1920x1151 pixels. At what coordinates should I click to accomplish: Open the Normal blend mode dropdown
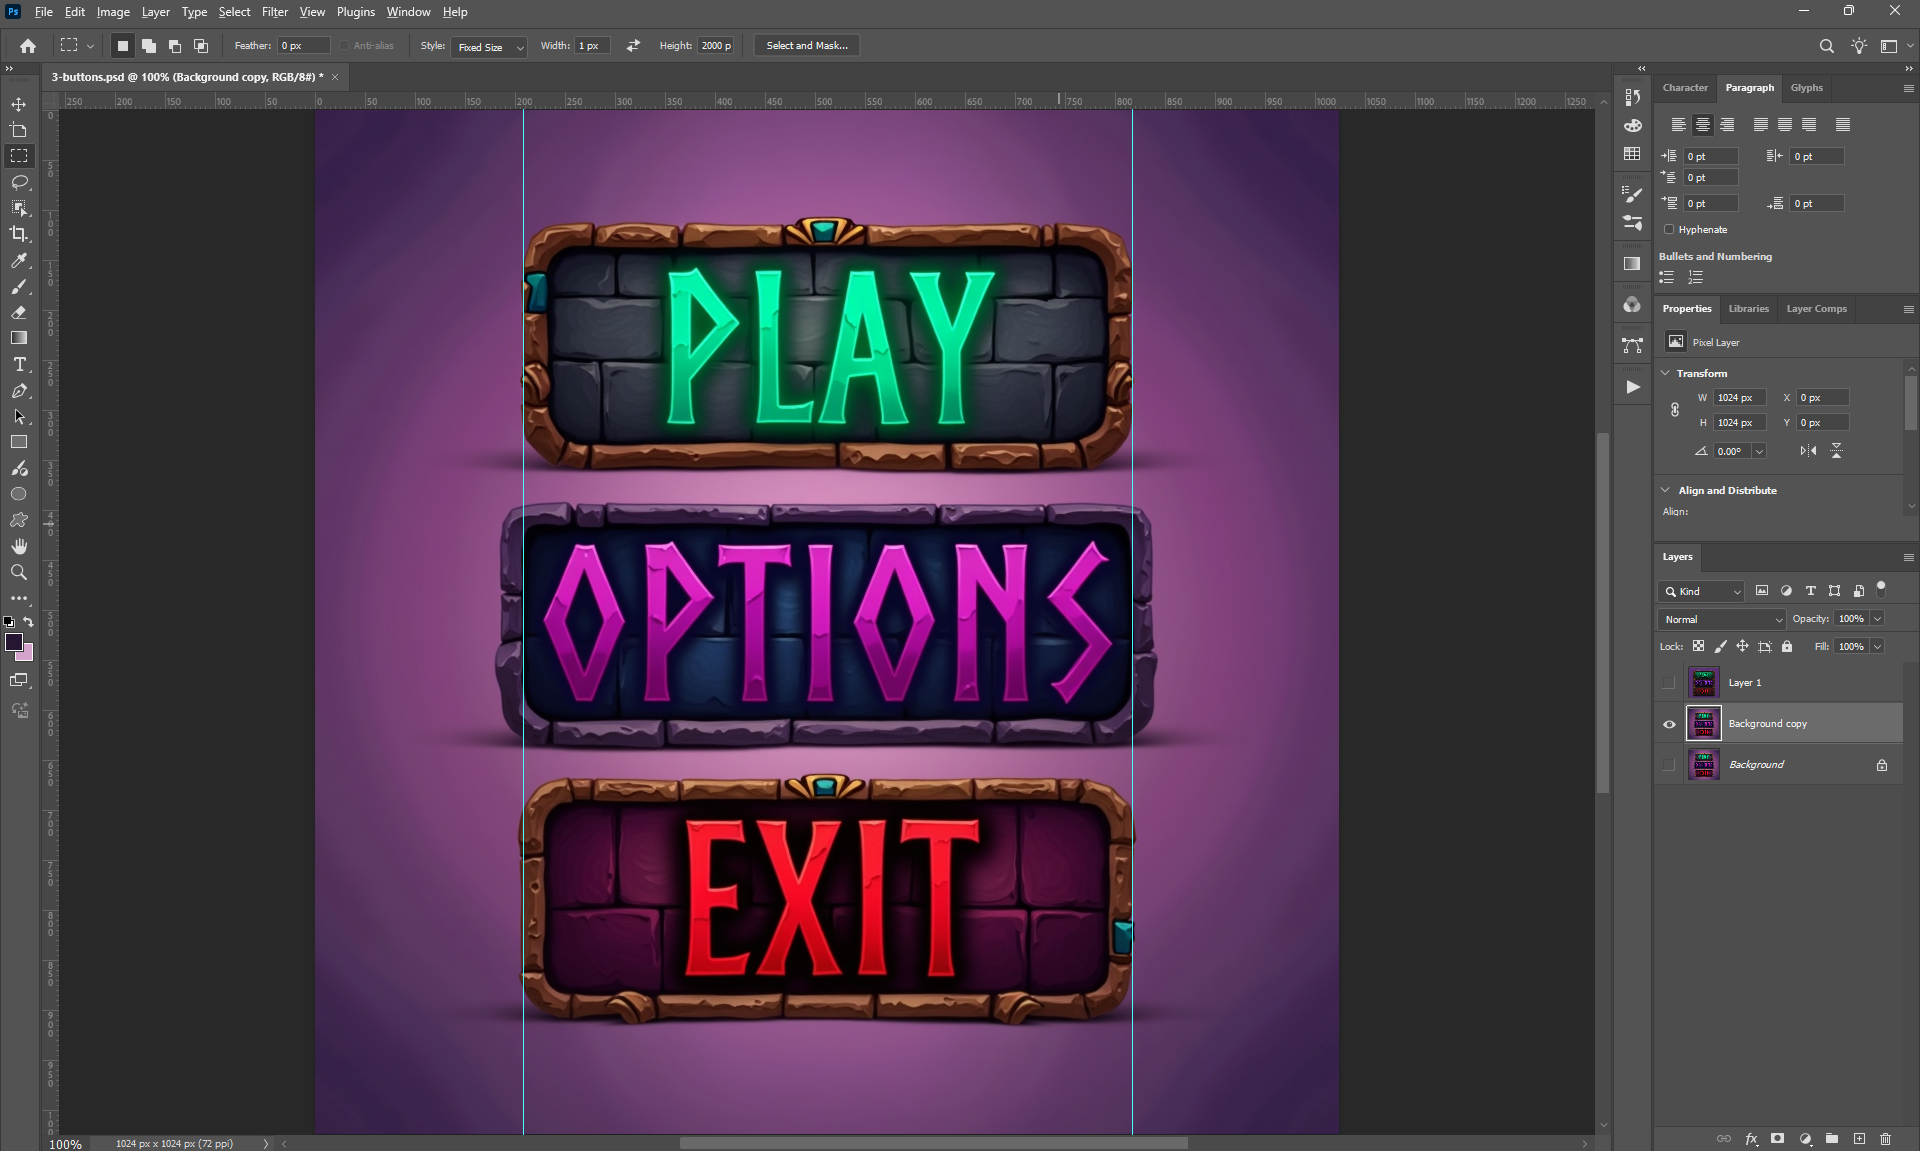(1722, 620)
